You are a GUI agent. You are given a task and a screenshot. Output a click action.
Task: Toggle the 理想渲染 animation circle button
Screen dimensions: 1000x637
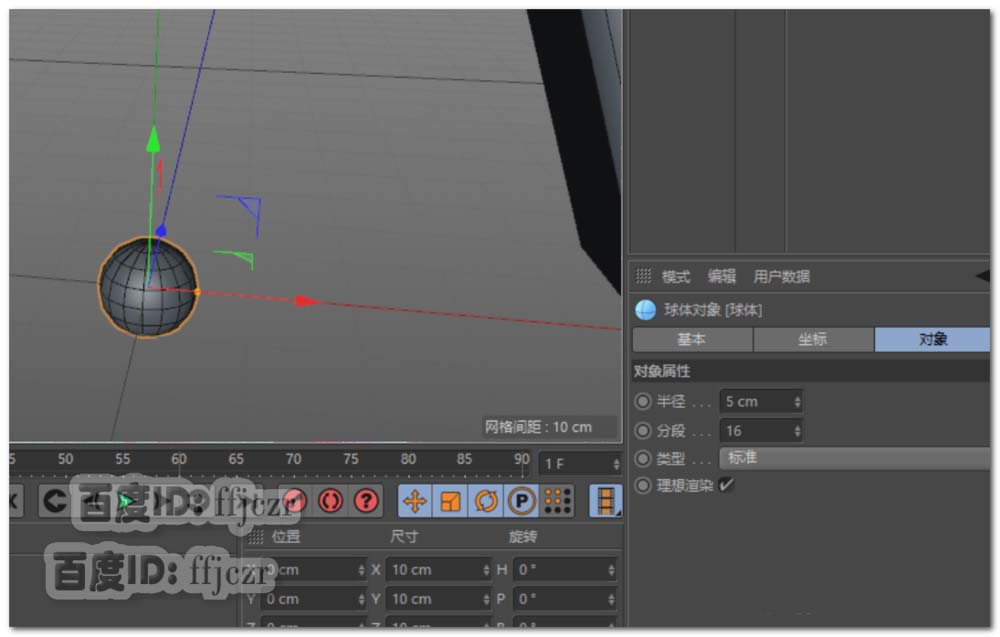coord(643,485)
